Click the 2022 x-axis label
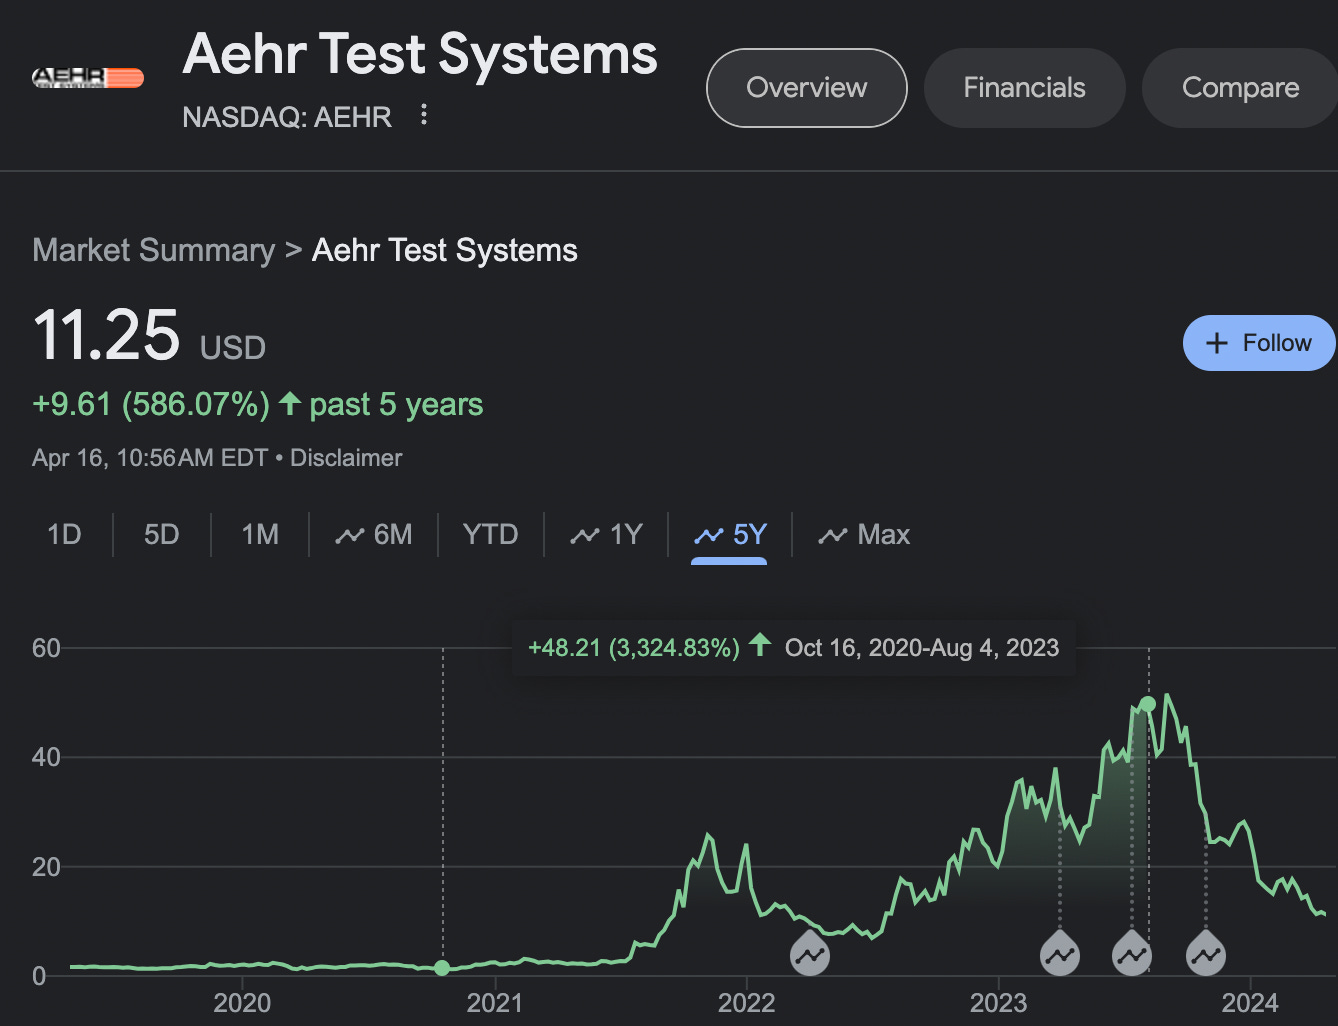The image size is (1338, 1026). pyautogui.click(x=746, y=1003)
